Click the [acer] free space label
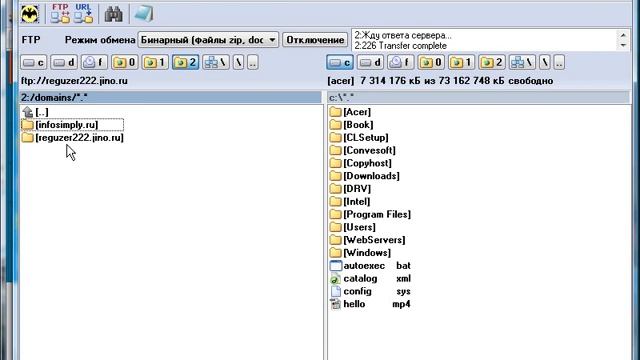The width and height of the screenshot is (640, 360). (x=440, y=81)
